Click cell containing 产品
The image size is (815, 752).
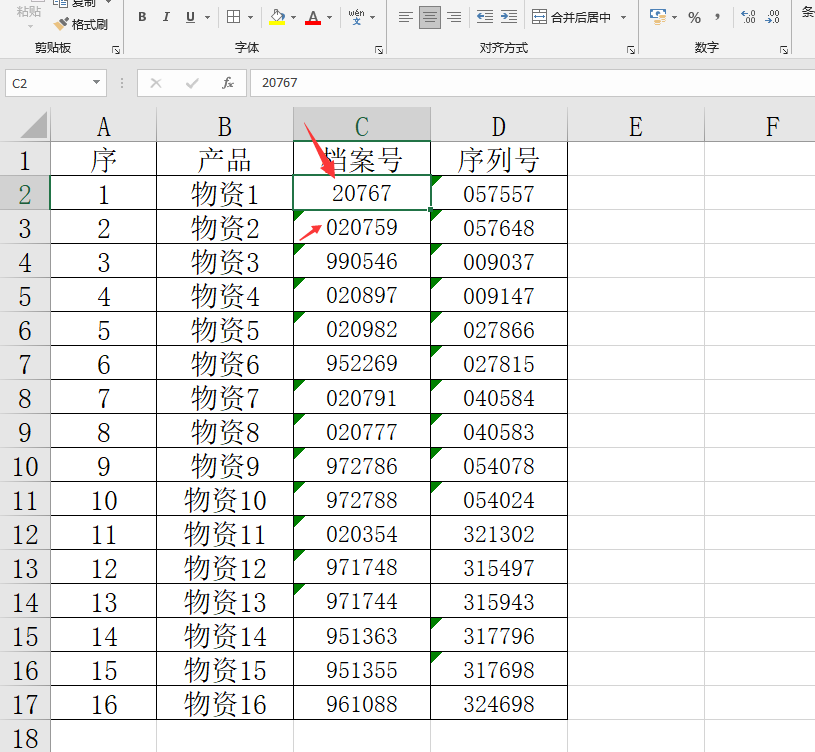point(225,159)
